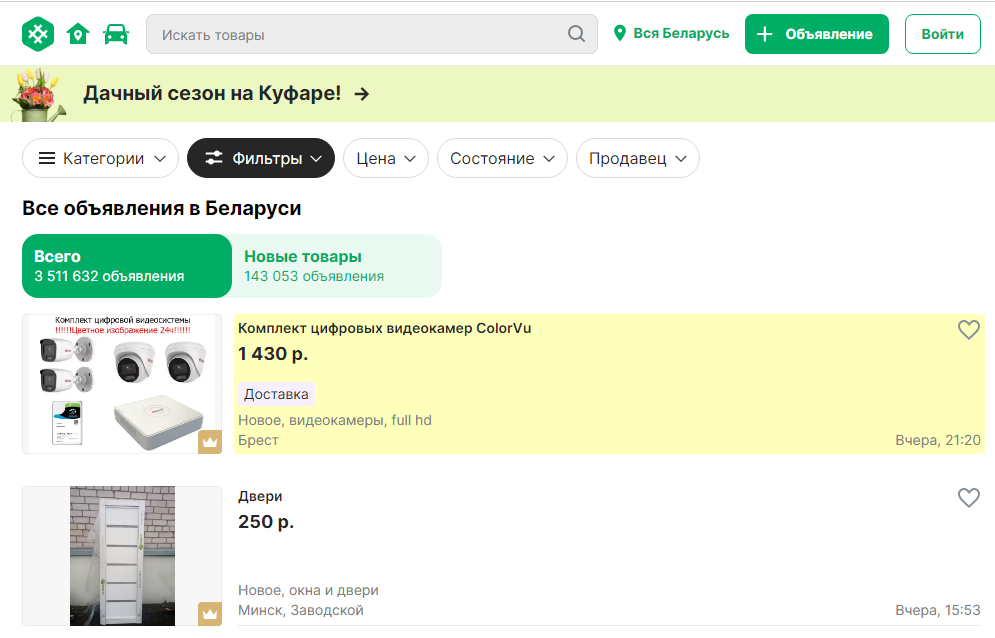The image size is (995, 638).
Task: Click the Брест location text
Action: (x=258, y=440)
